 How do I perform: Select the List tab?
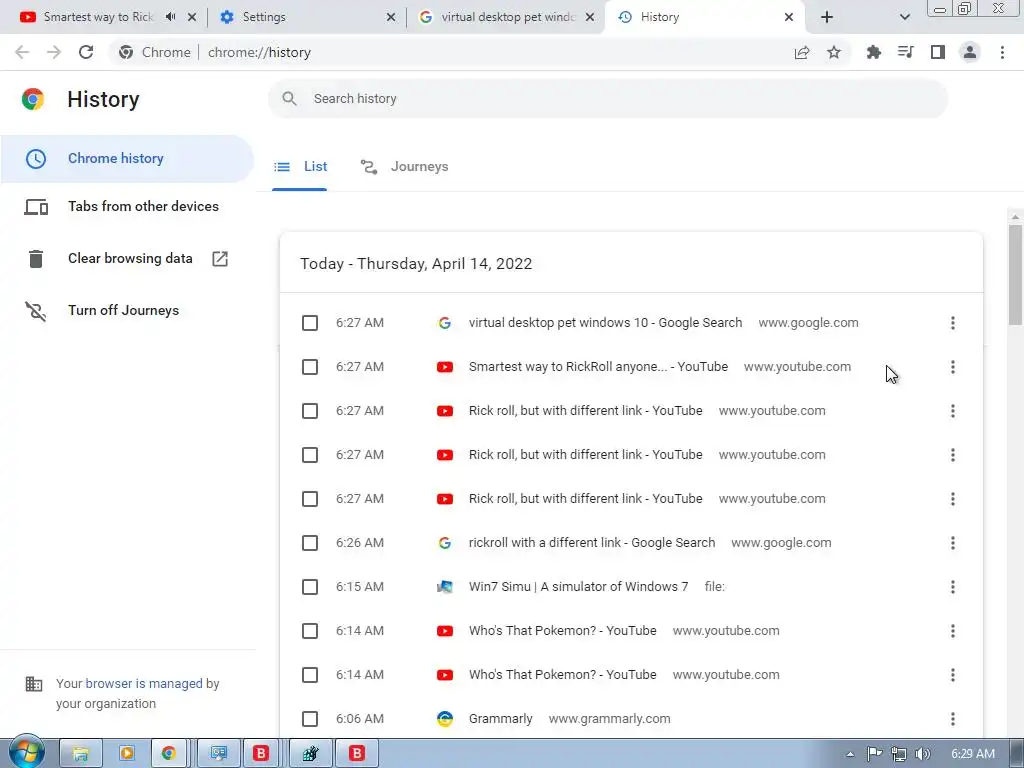point(300,167)
